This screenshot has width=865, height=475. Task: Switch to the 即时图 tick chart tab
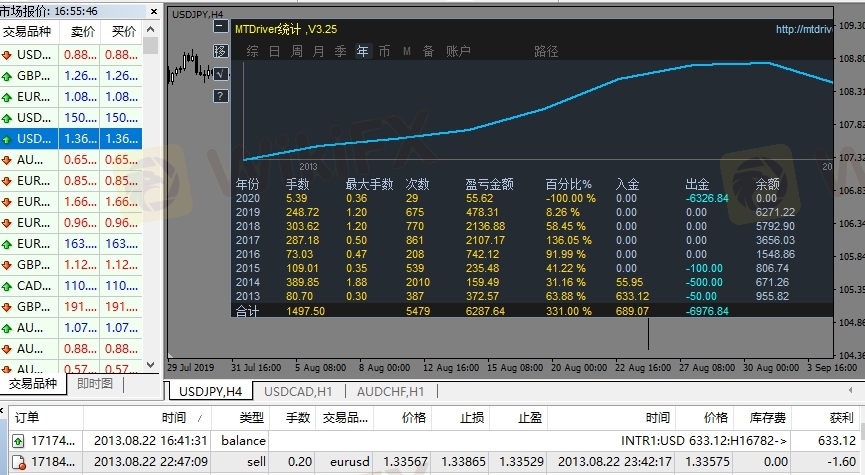[95, 383]
